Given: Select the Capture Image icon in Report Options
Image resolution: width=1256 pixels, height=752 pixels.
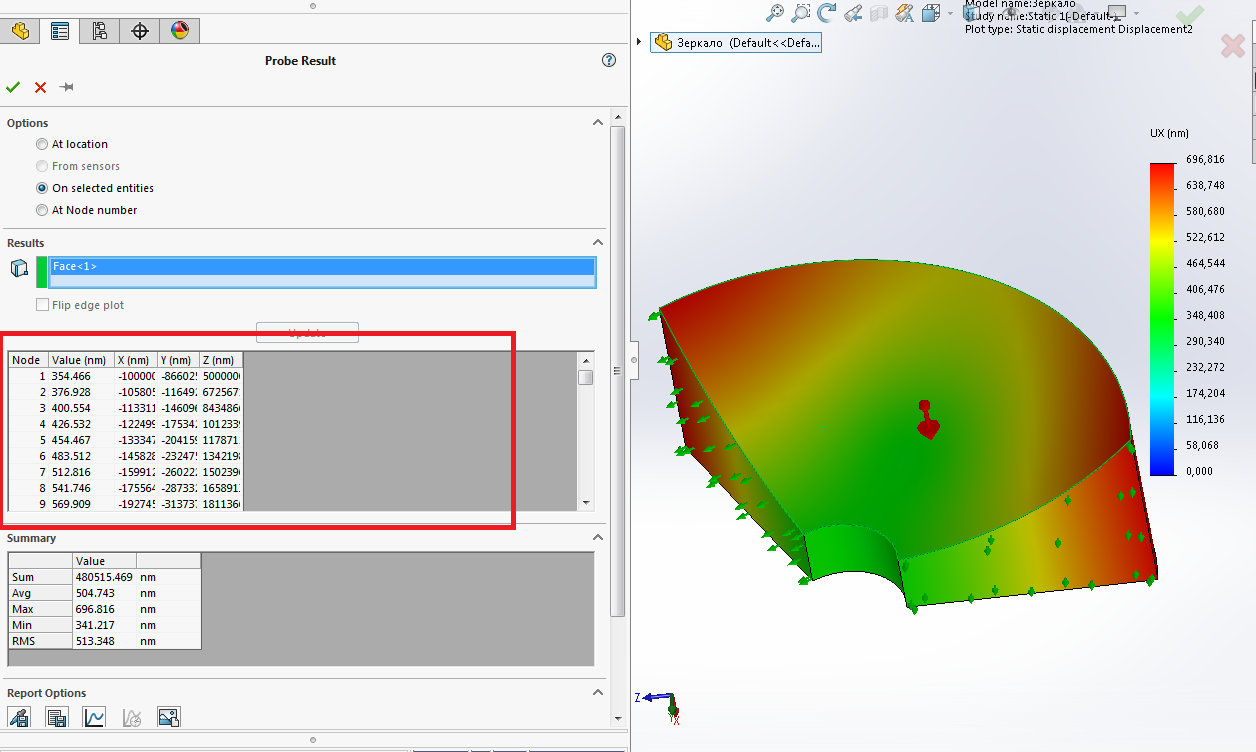Looking at the screenshot, I should tap(168, 717).
